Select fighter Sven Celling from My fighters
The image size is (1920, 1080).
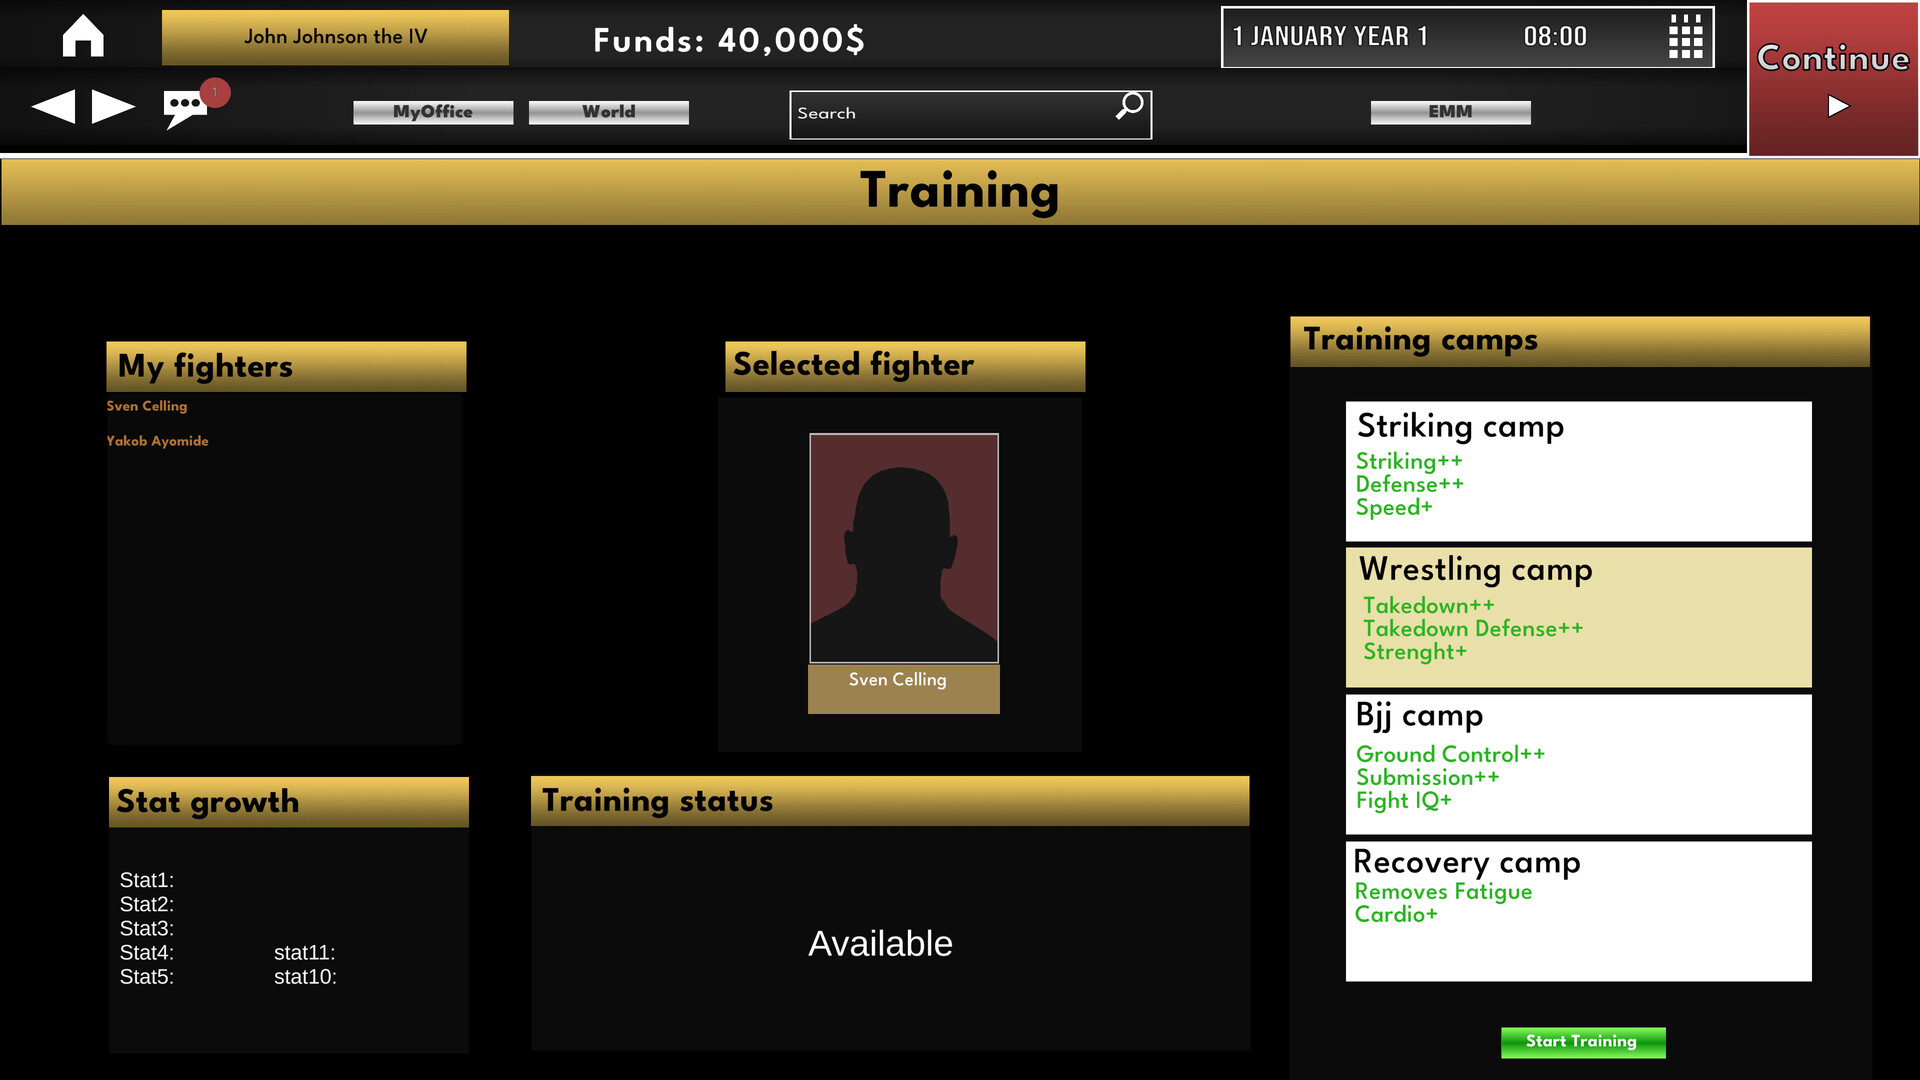coord(147,406)
